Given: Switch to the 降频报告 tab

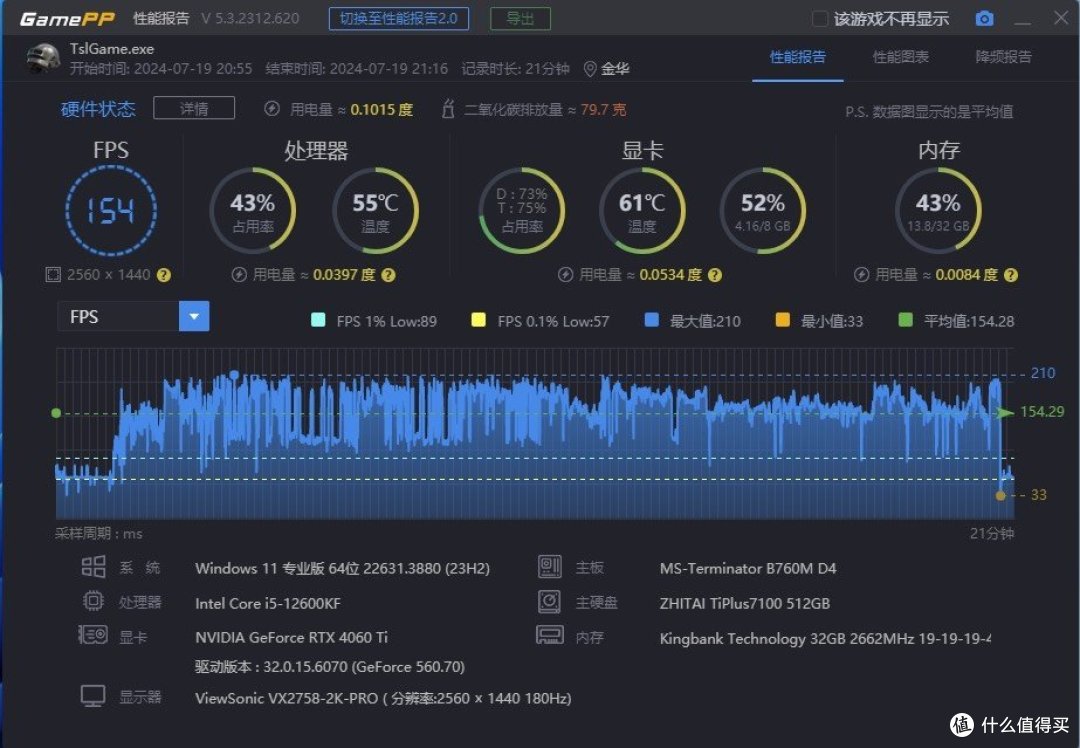Looking at the screenshot, I should coord(1004,57).
